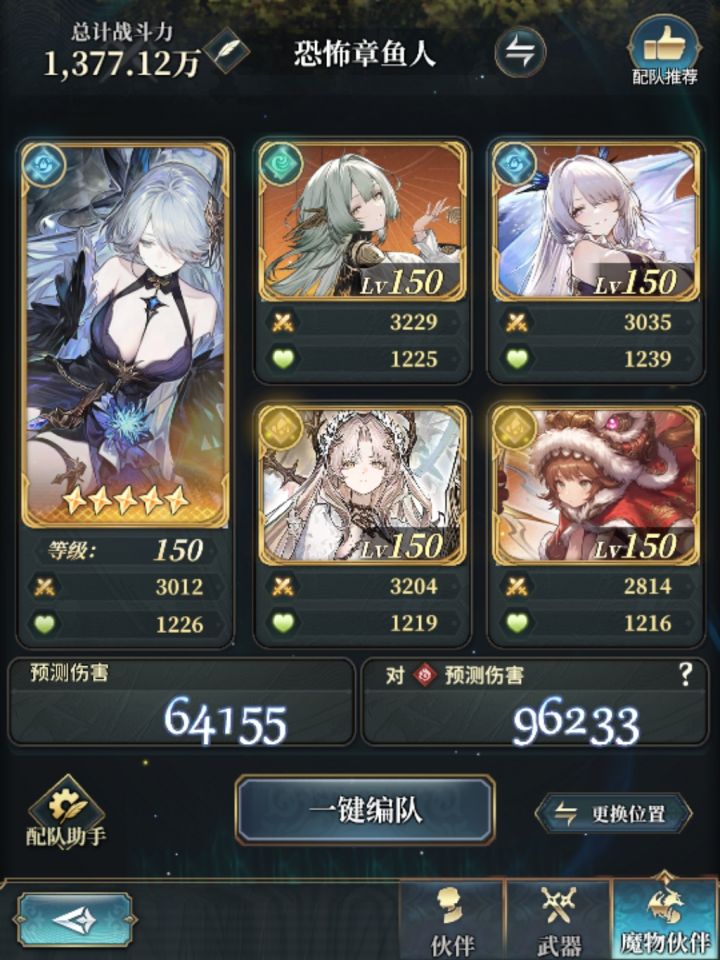Image resolution: width=720 pixels, height=960 pixels.
Task: Open the 配队推荐 thumbs-up recommendation
Action: pyautogui.click(x=664, y=50)
